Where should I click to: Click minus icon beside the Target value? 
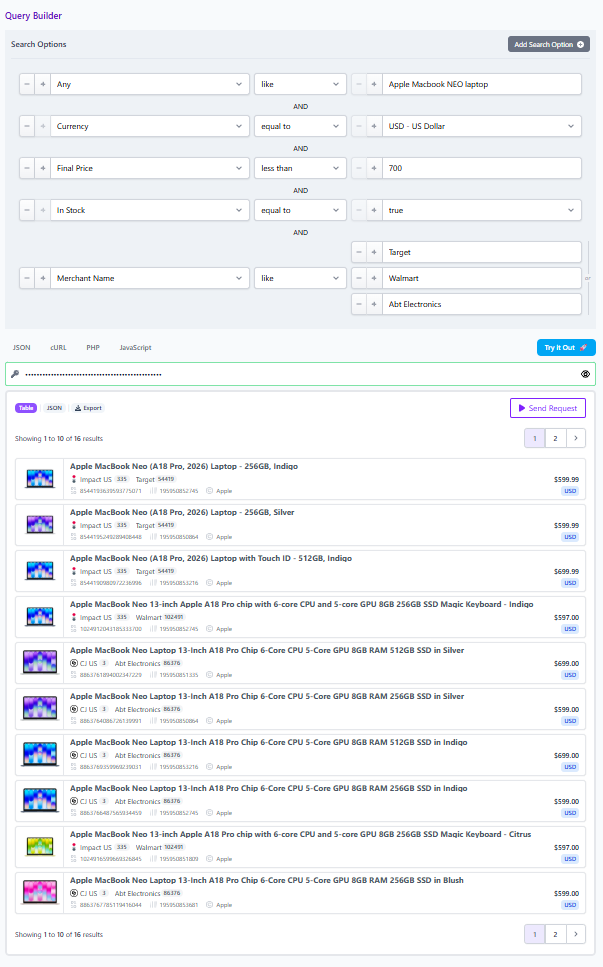(359, 253)
